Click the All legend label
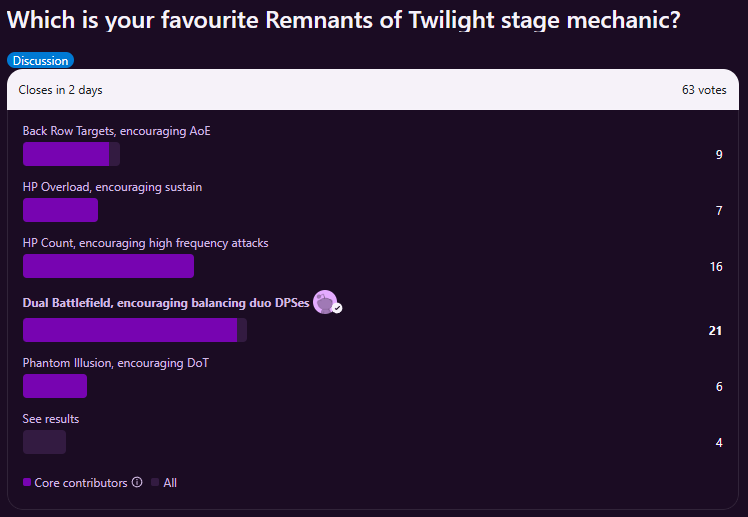 pos(170,483)
